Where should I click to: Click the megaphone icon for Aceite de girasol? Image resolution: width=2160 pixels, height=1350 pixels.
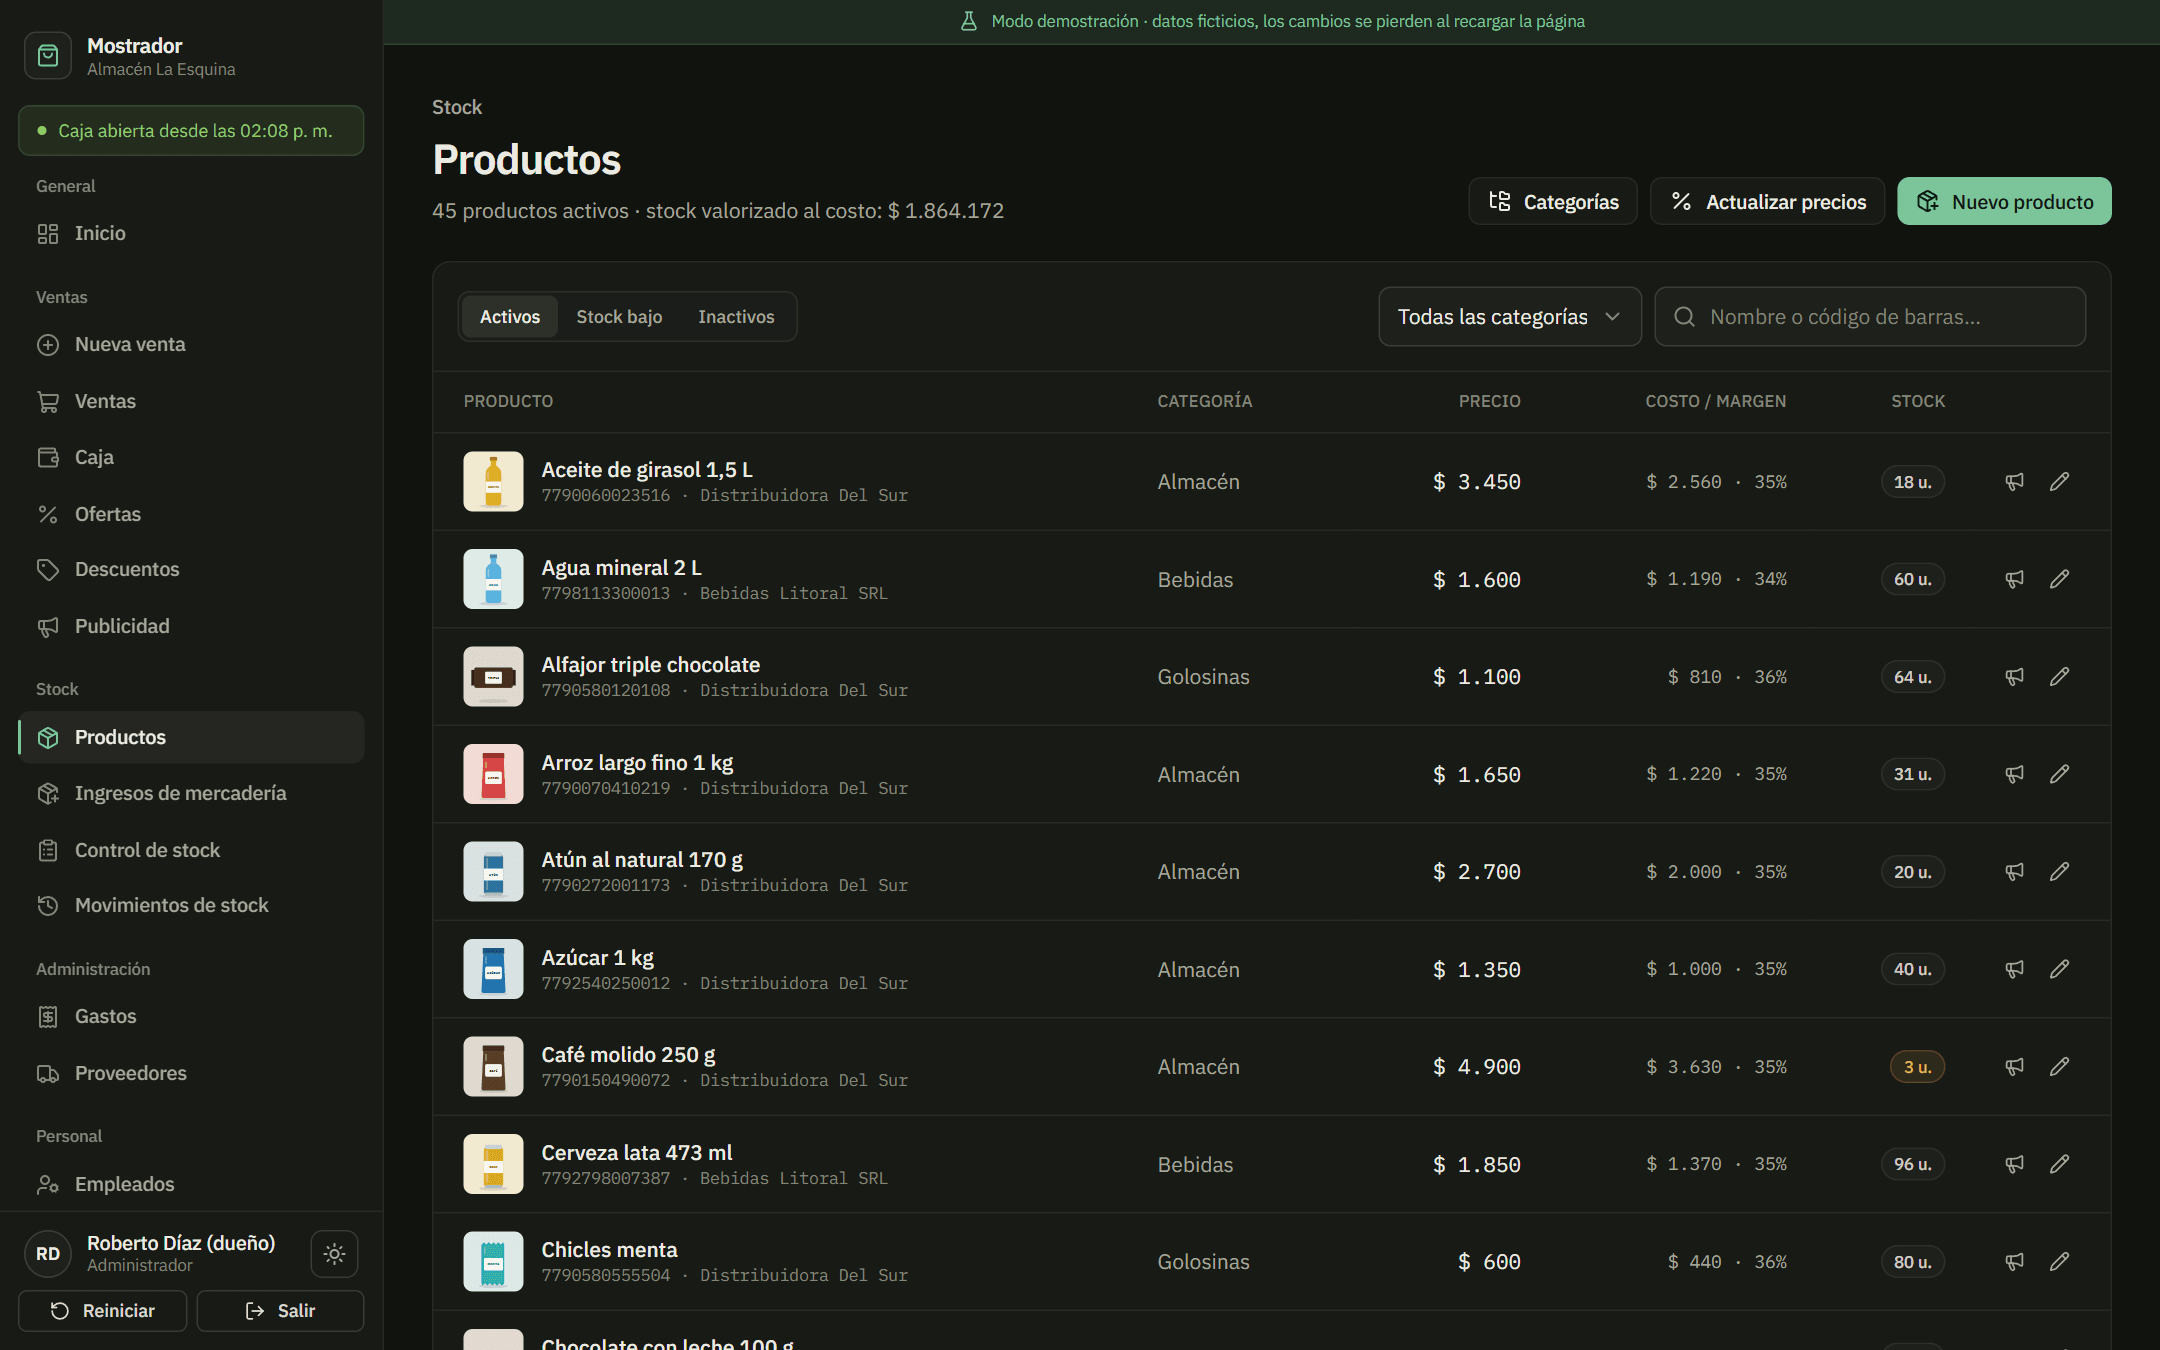click(2014, 482)
